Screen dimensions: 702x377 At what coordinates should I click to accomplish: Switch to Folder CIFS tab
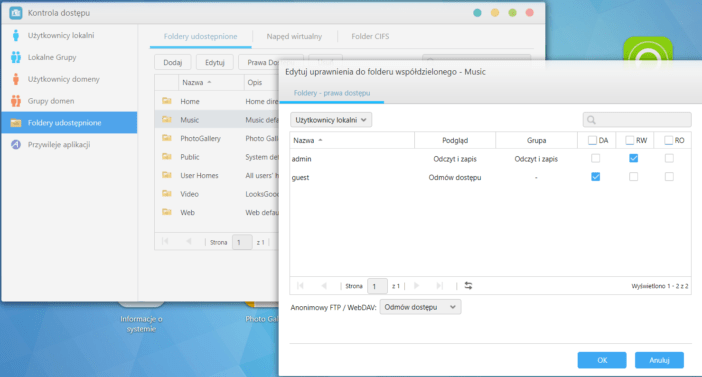(370, 36)
